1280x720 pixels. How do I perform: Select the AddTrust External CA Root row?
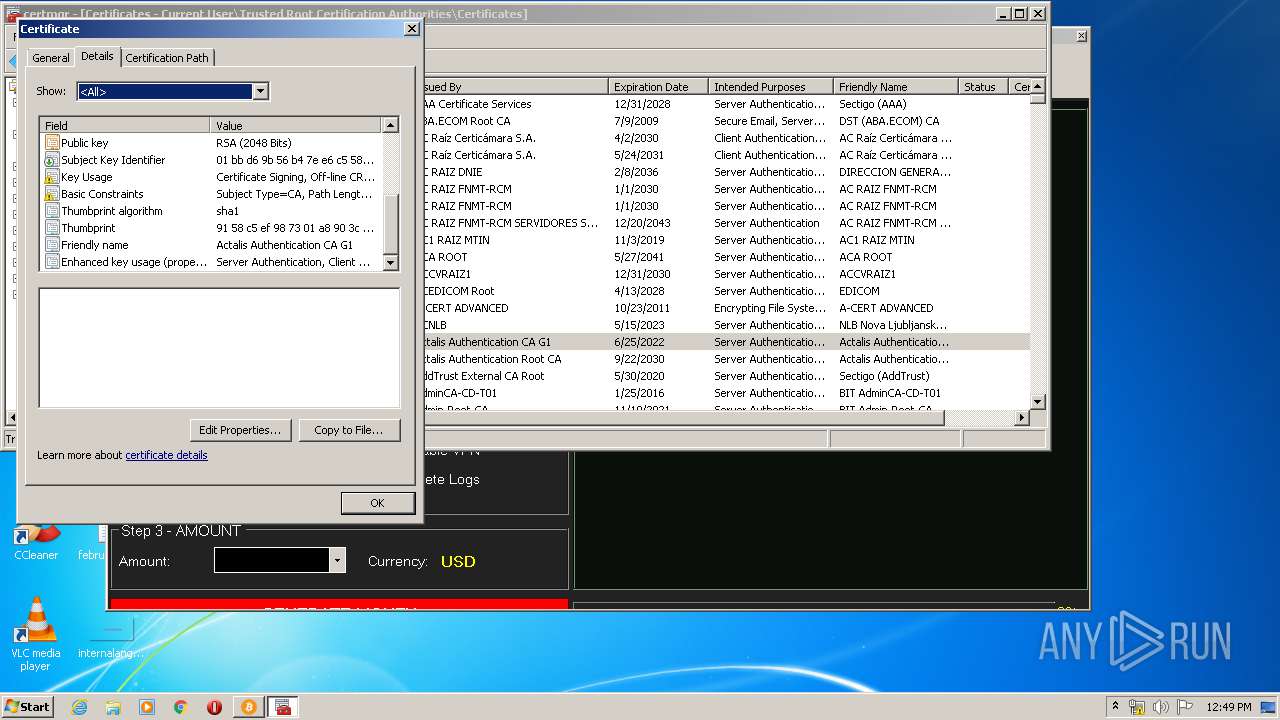725,376
